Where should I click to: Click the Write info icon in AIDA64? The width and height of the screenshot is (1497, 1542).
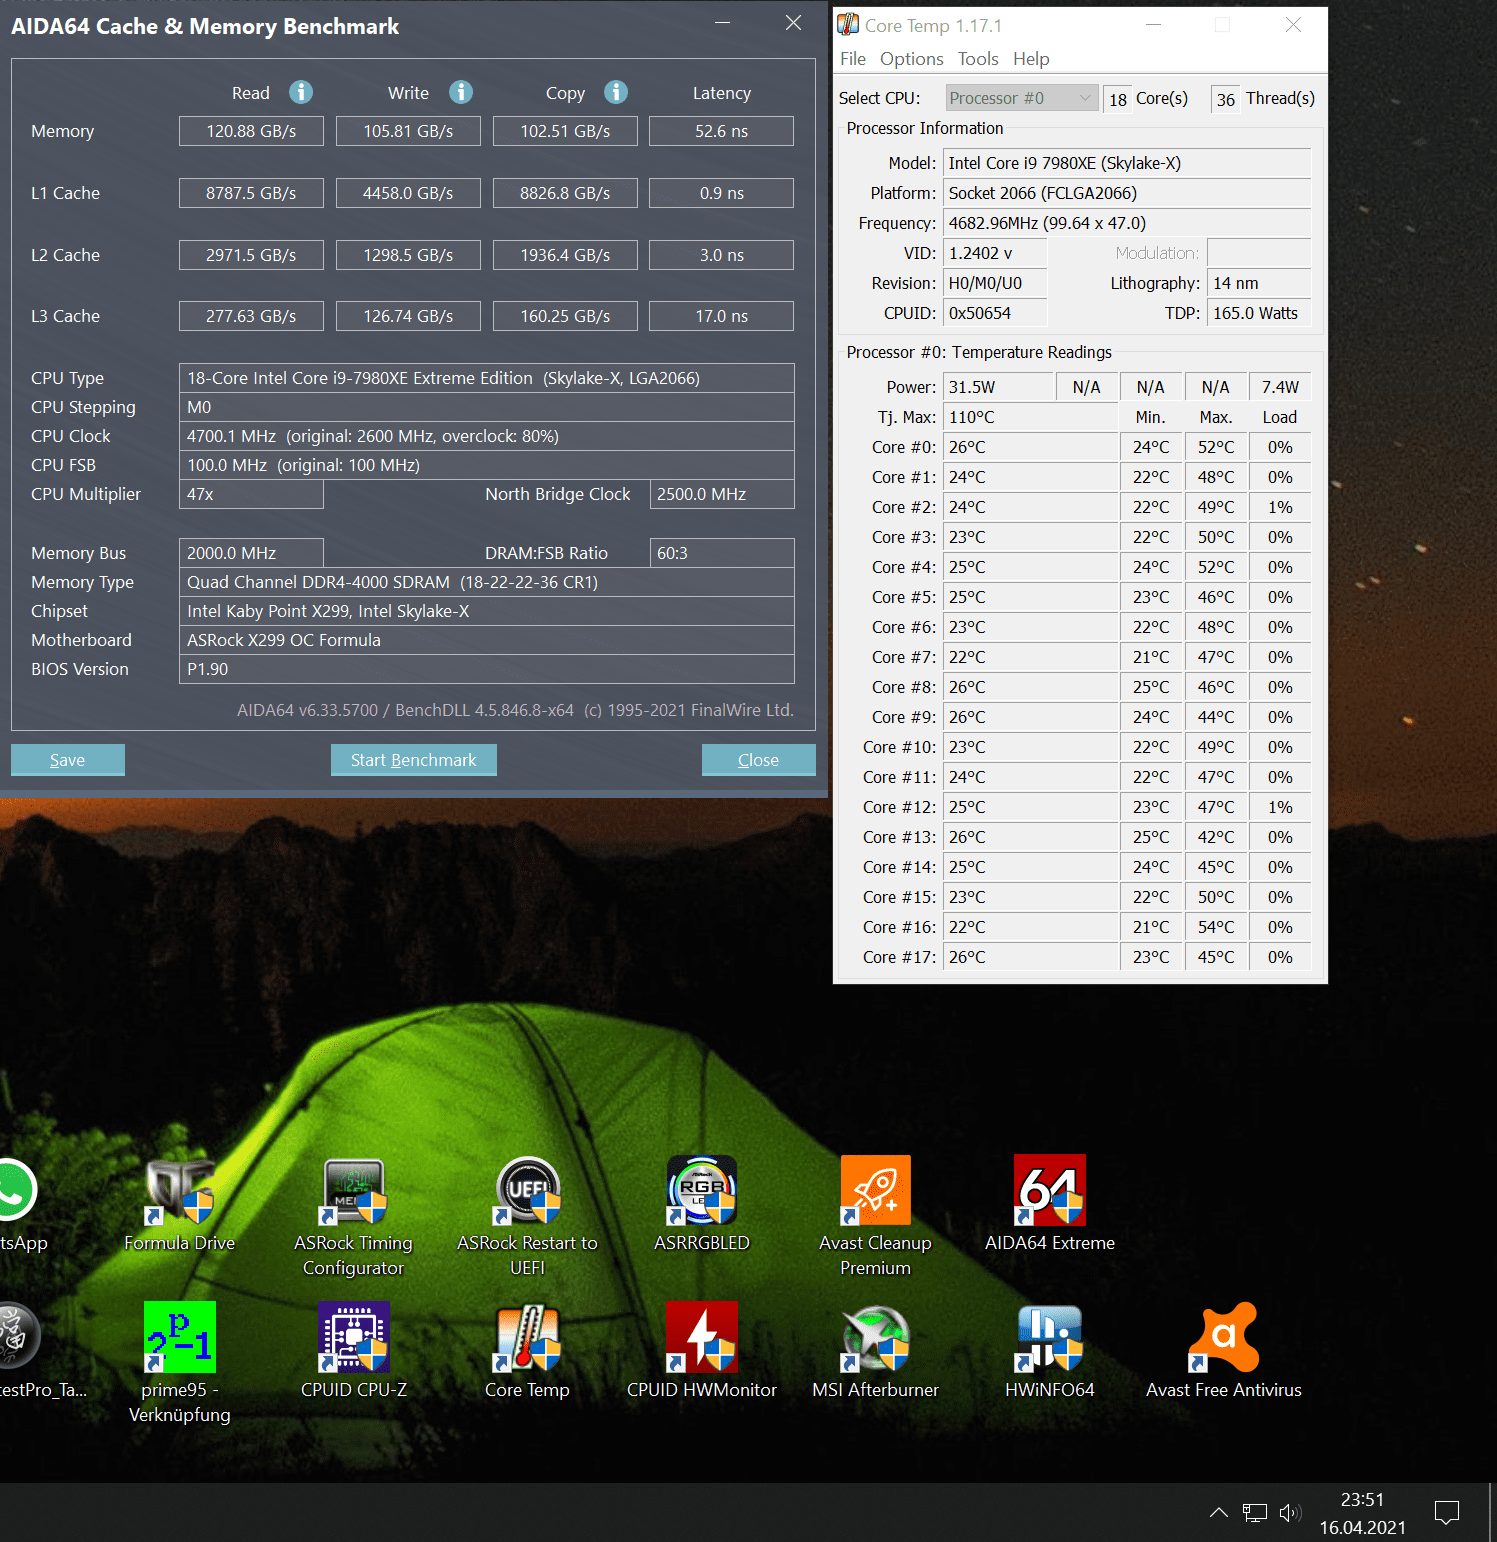461,92
